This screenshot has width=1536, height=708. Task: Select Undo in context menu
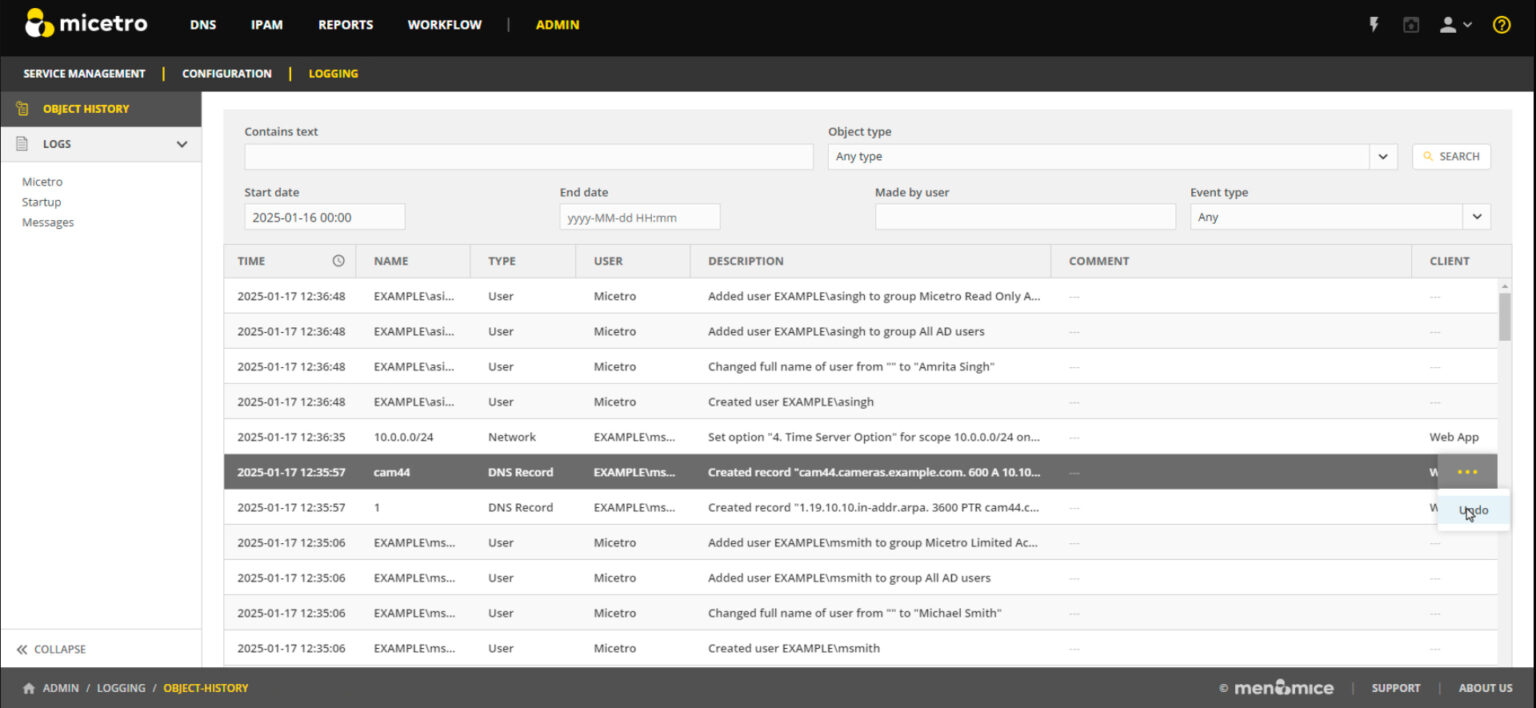1473,509
